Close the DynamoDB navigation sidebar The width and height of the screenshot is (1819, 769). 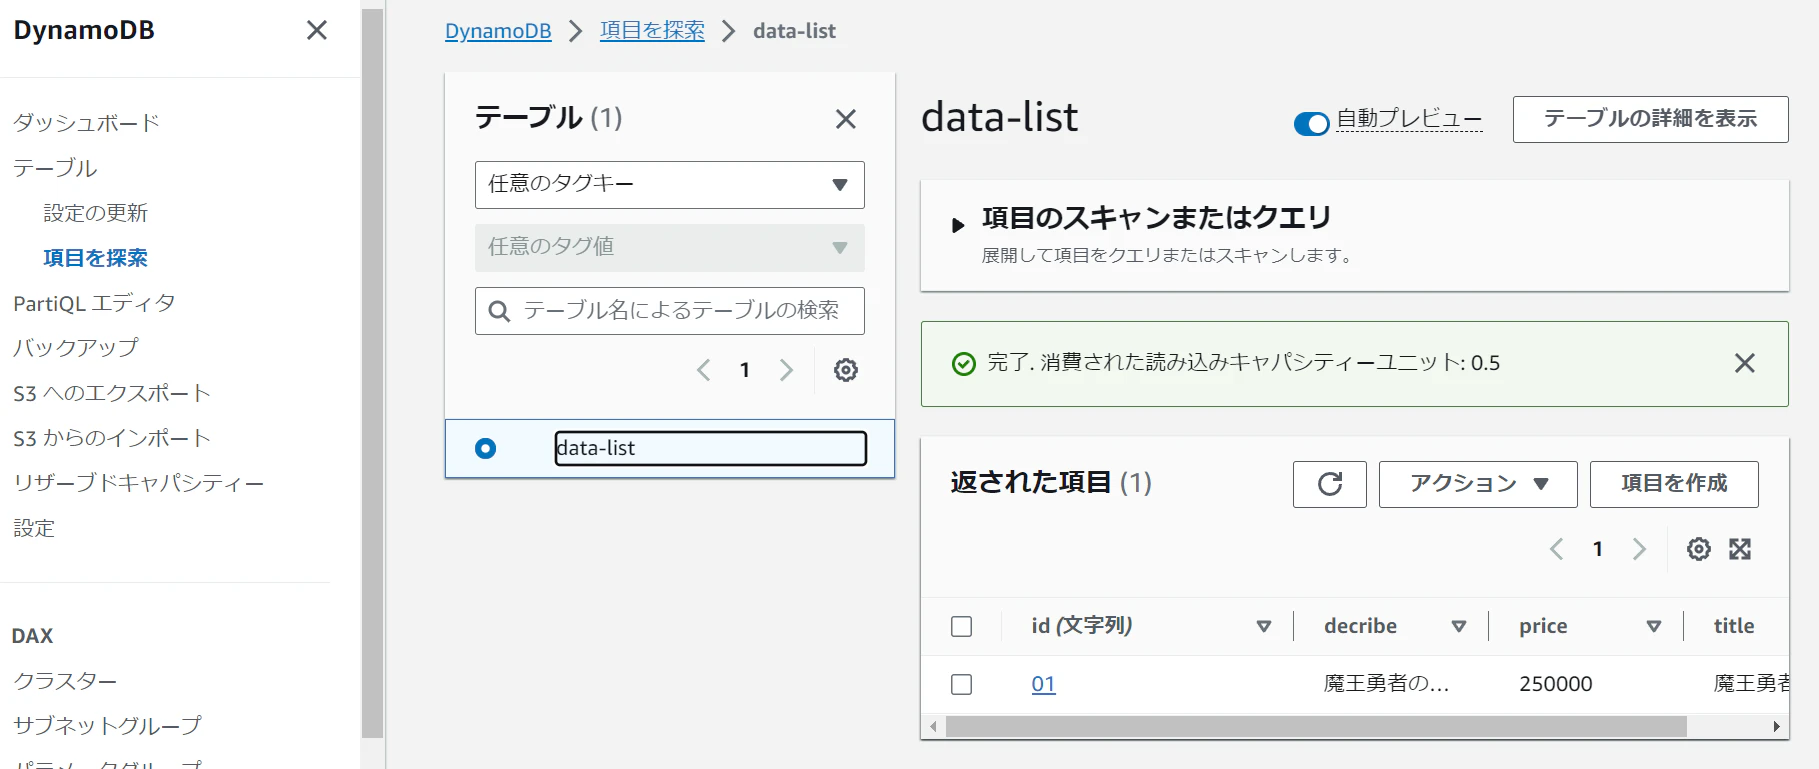tap(317, 30)
